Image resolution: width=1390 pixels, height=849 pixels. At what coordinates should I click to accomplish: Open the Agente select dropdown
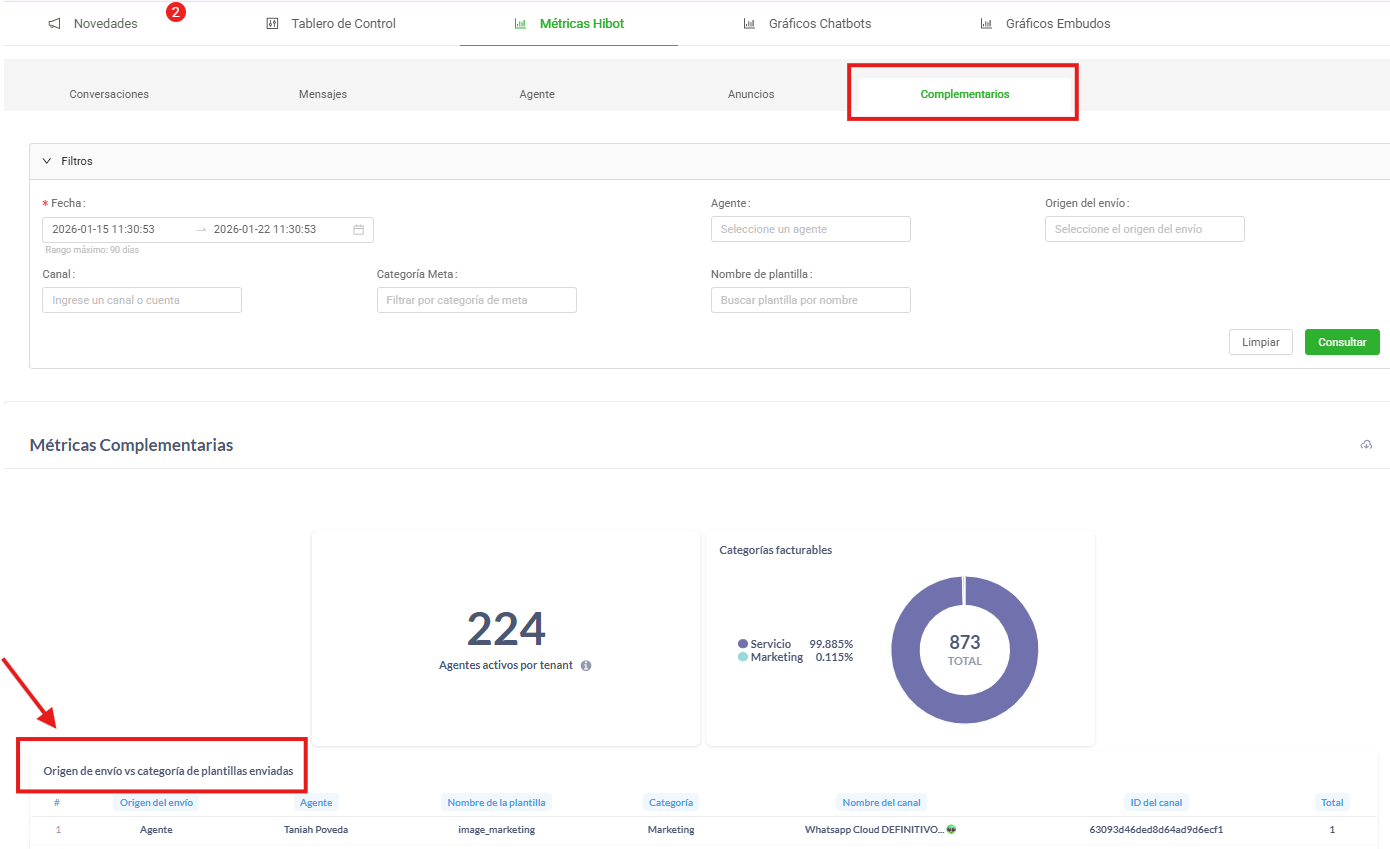810,229
